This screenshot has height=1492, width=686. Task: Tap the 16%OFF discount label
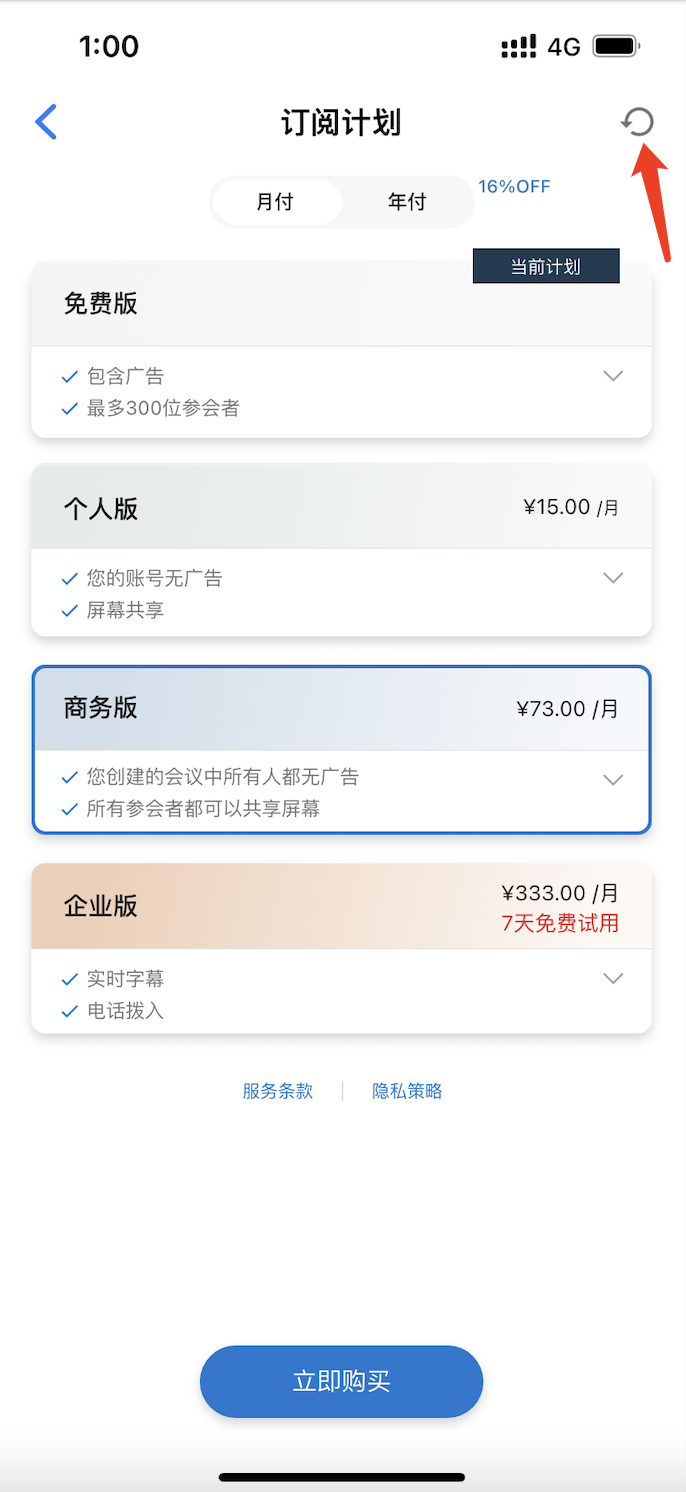[514, 186]
